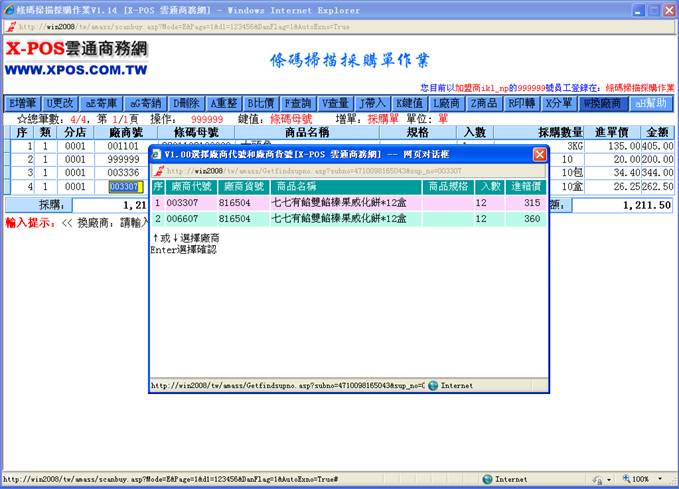Click the Internet zone globe icon in status bar
The width and height of the screenshot is (679, 489).
[x=487, y=479]
